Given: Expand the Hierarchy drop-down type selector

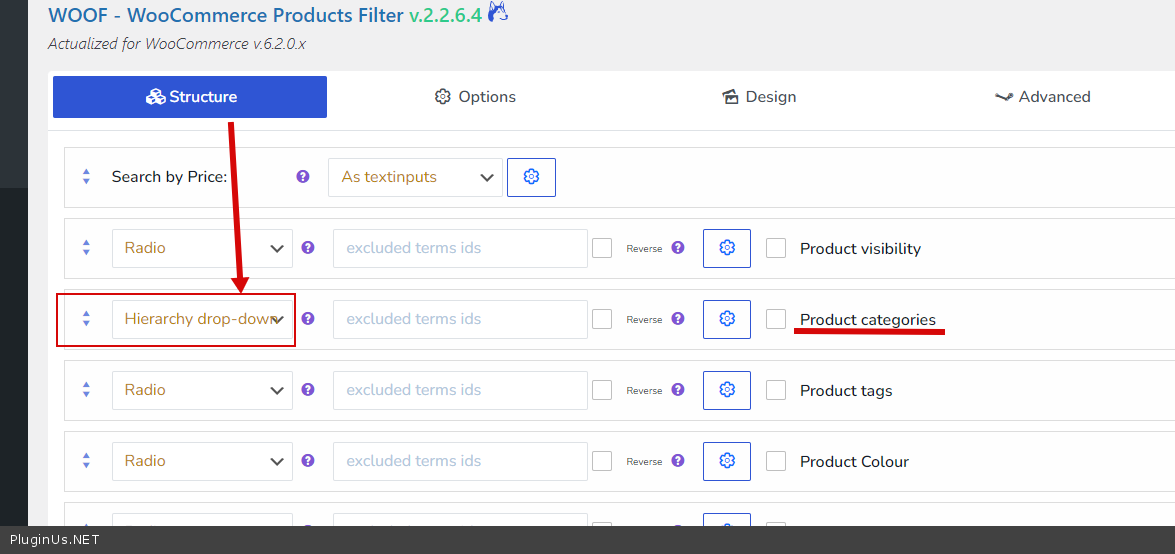Looking at the screenshot, I should click(x=202, y=319).
